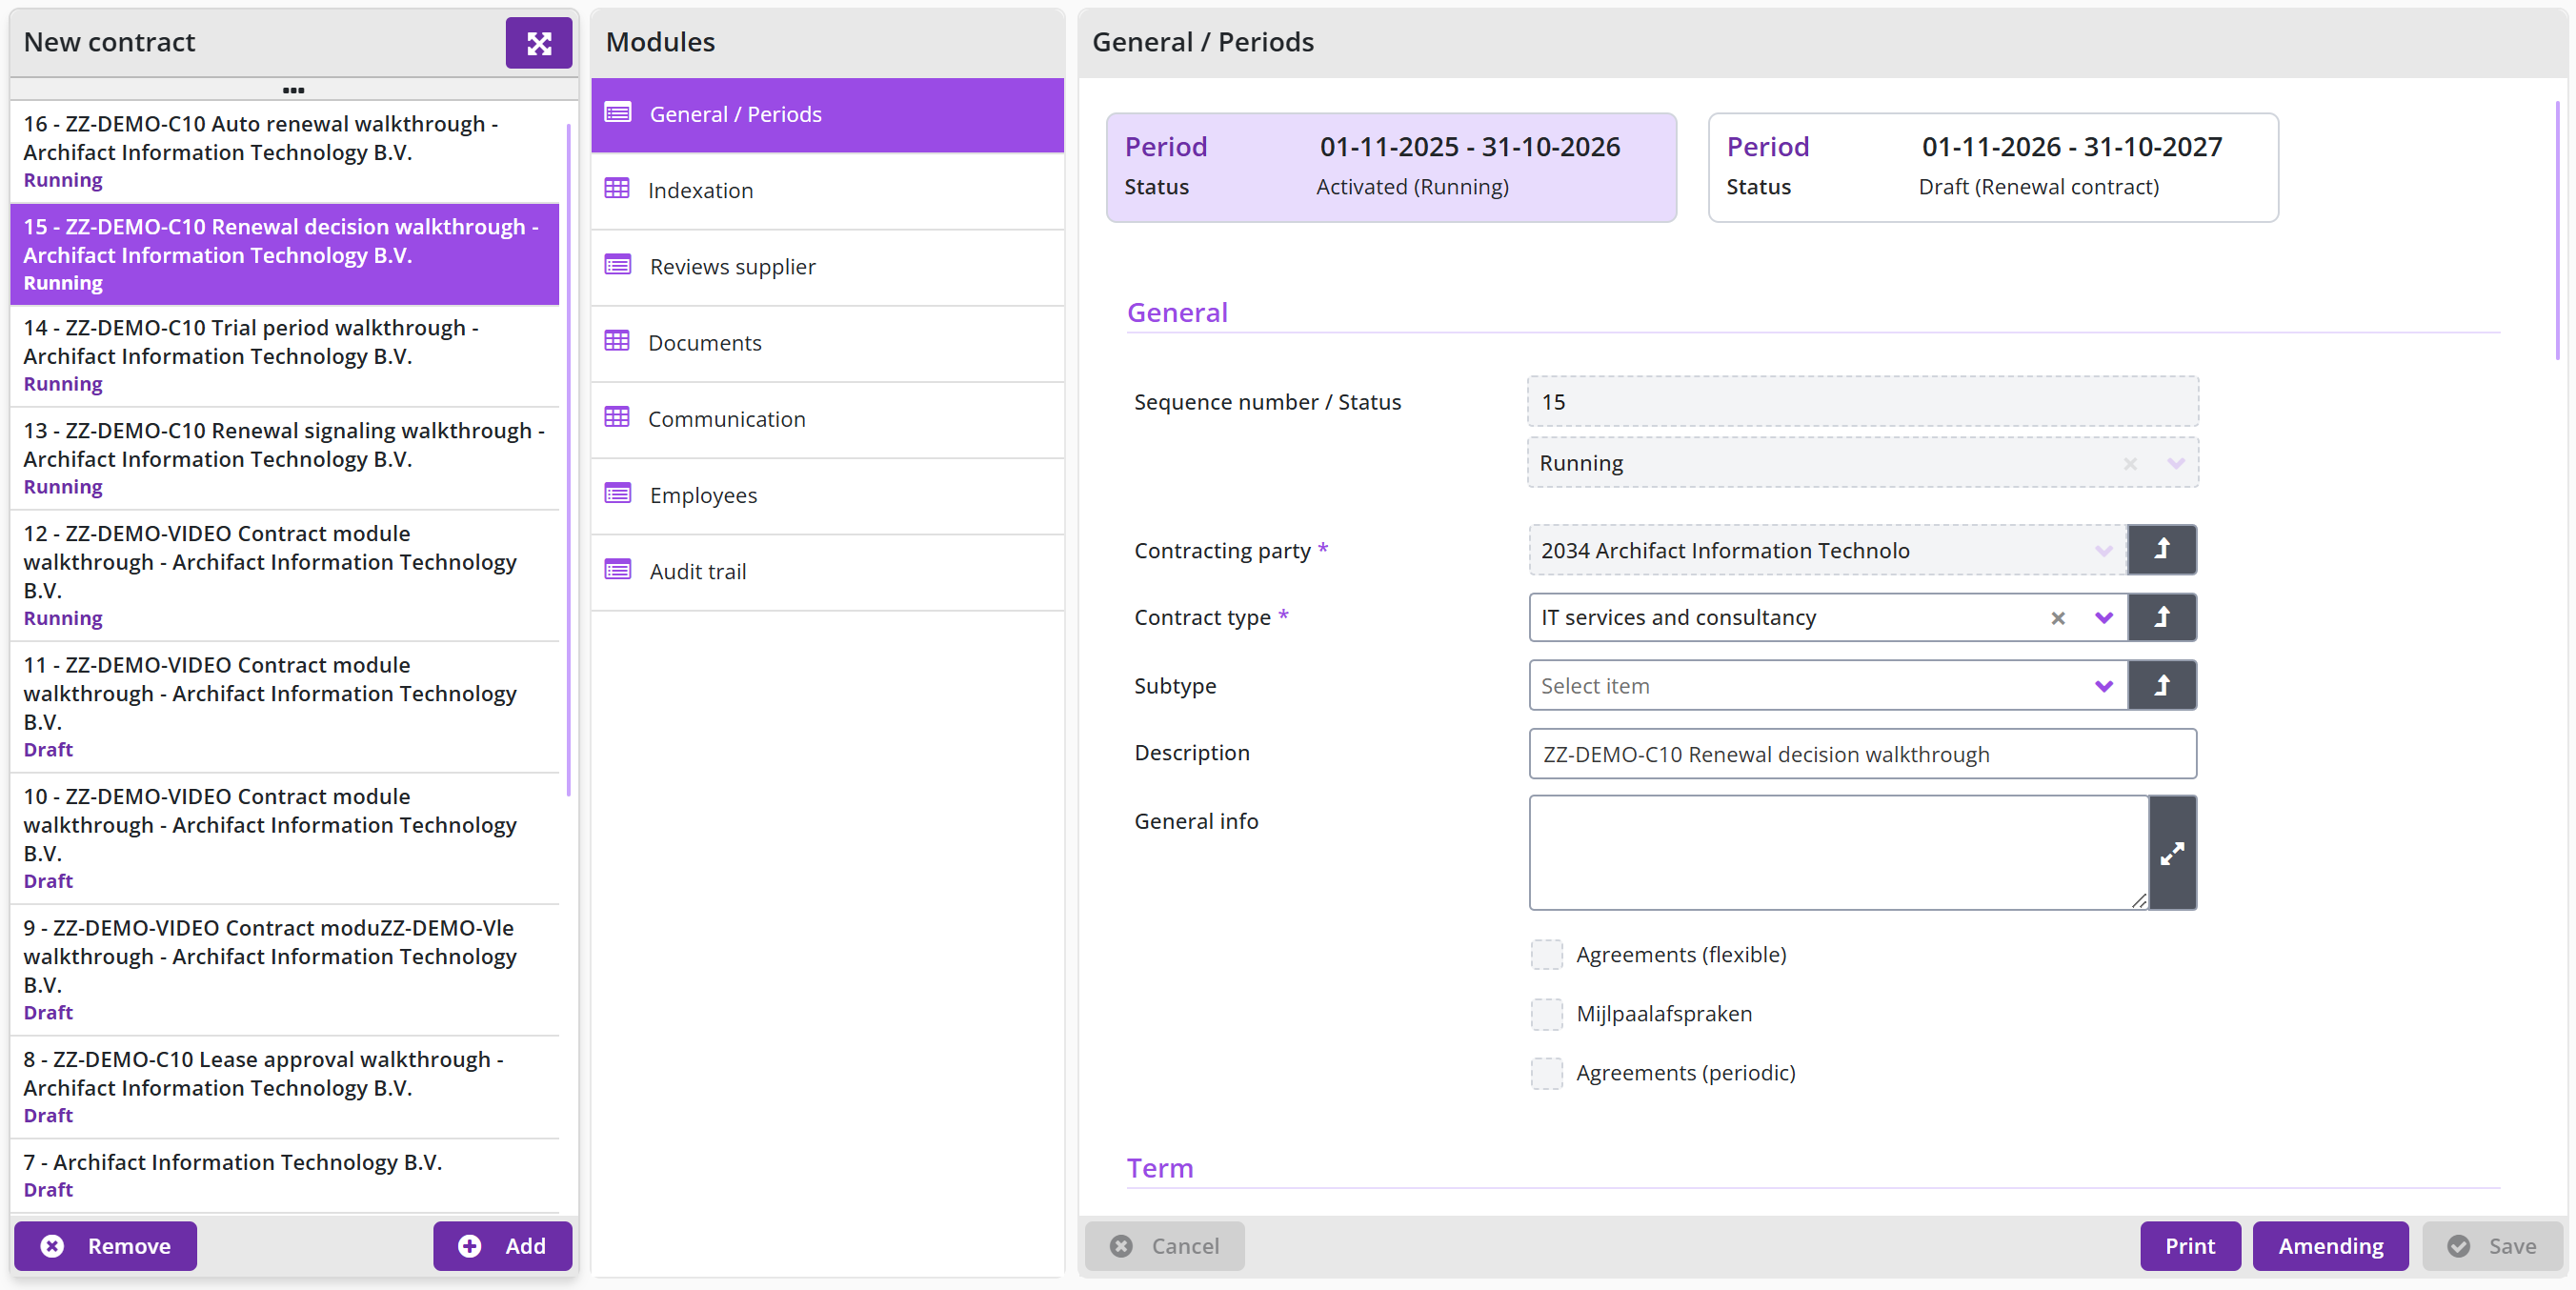The image size is (2576, 1290).
Task: Switch to the Indexation module
Action: coord(827,190)
